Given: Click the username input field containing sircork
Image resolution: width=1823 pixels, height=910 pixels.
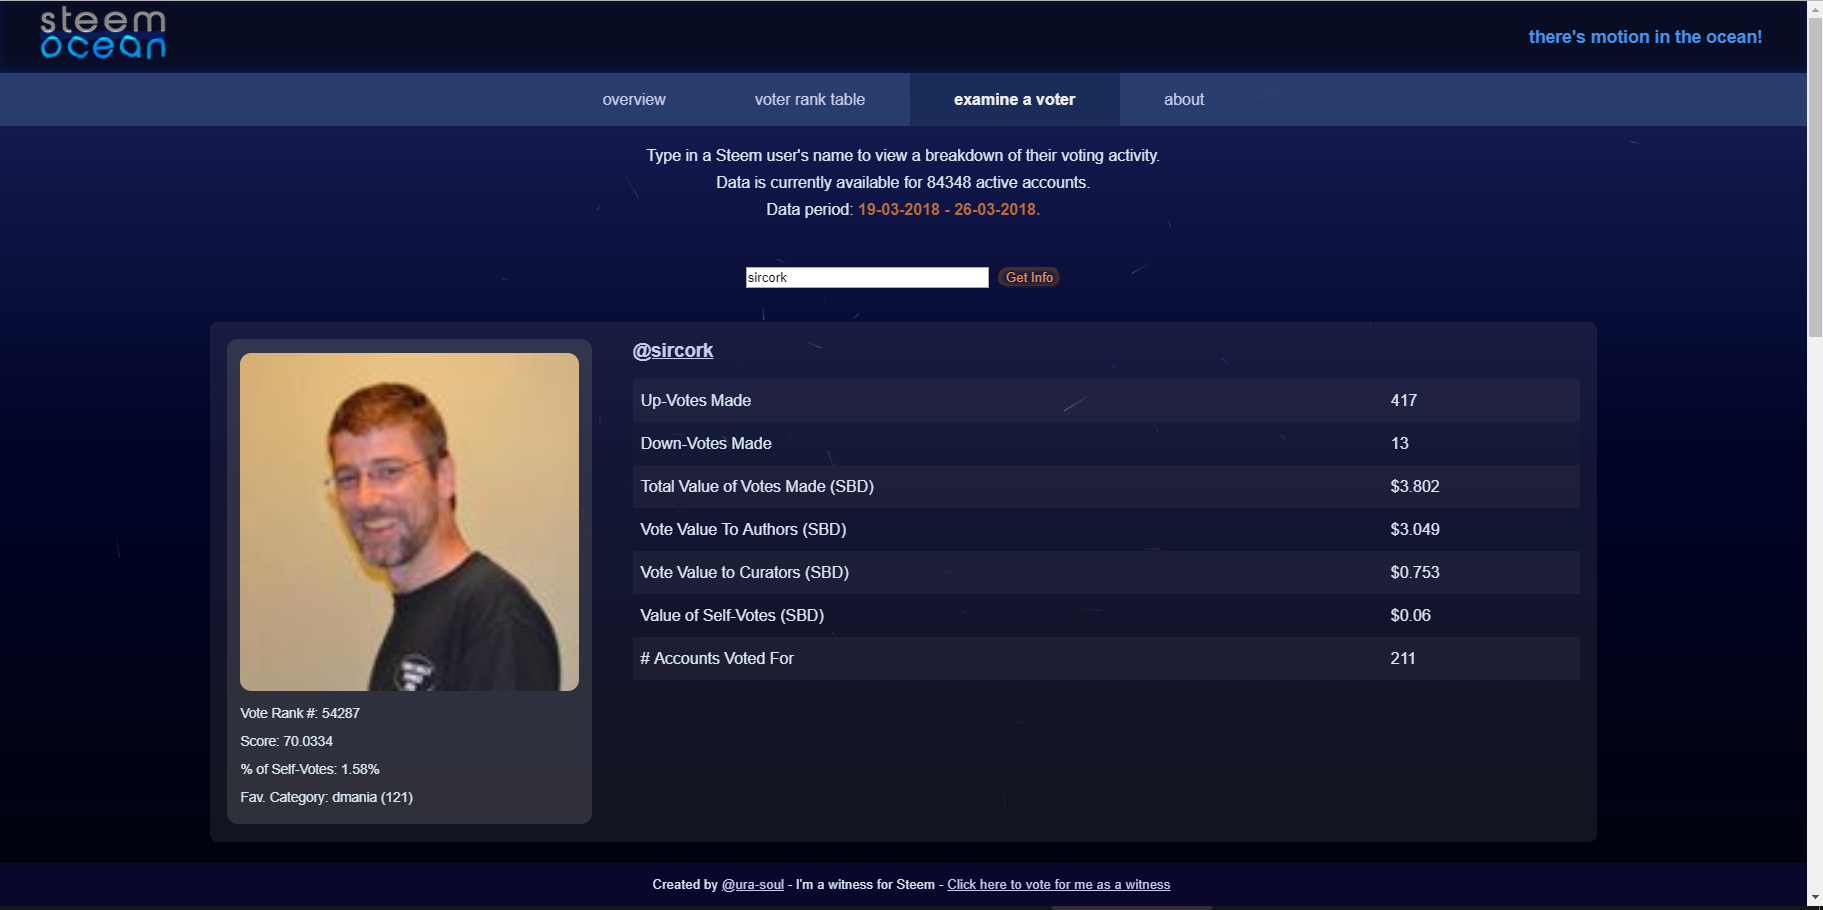Looking at the screenshot, I should 867,277.
